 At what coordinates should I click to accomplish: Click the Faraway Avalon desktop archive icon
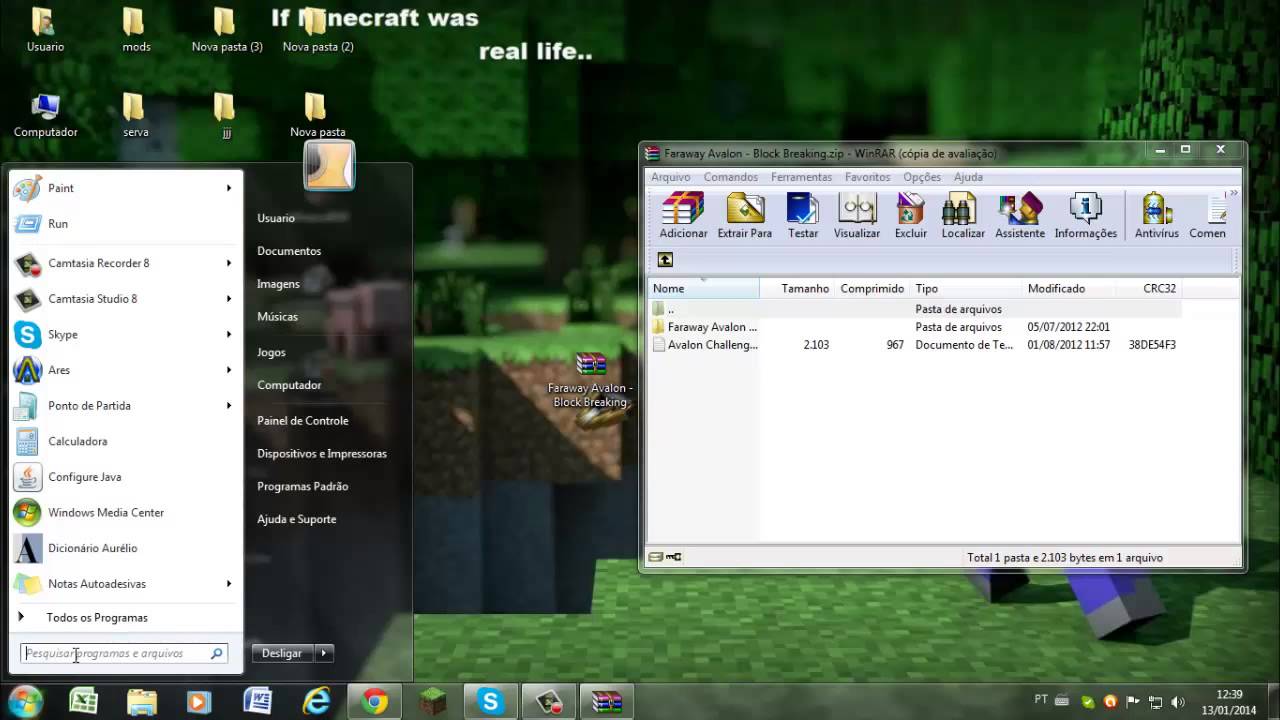click(x=591, y=380)
